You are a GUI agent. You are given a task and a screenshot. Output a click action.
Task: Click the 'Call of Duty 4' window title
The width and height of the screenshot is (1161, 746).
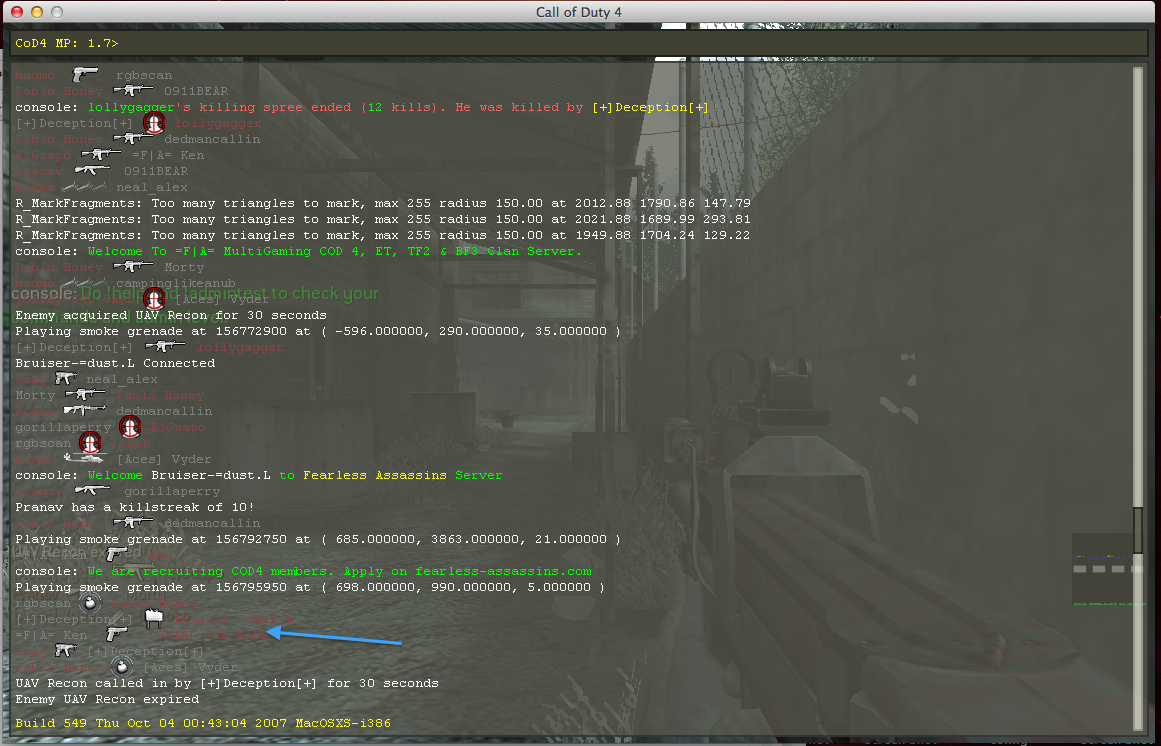pyautogui.click(x=579, y=12)
